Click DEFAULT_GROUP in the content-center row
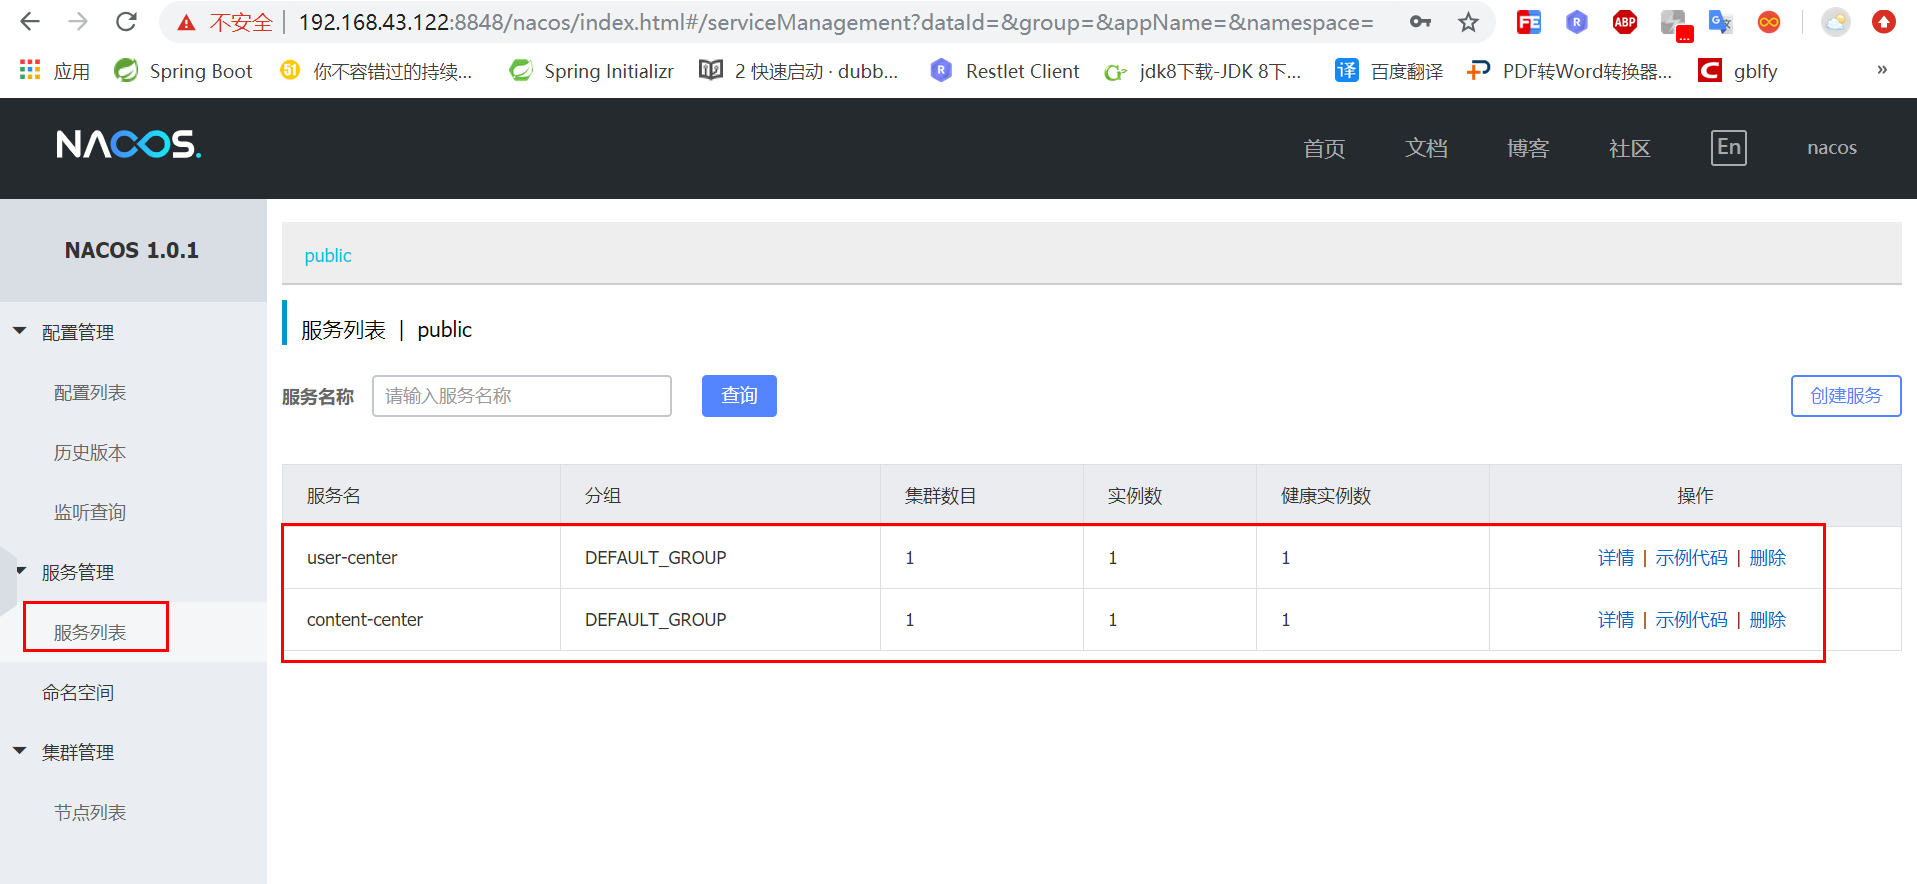This screenshot has height=884, width=1917. pyautogui.click(x=656, y=620)
